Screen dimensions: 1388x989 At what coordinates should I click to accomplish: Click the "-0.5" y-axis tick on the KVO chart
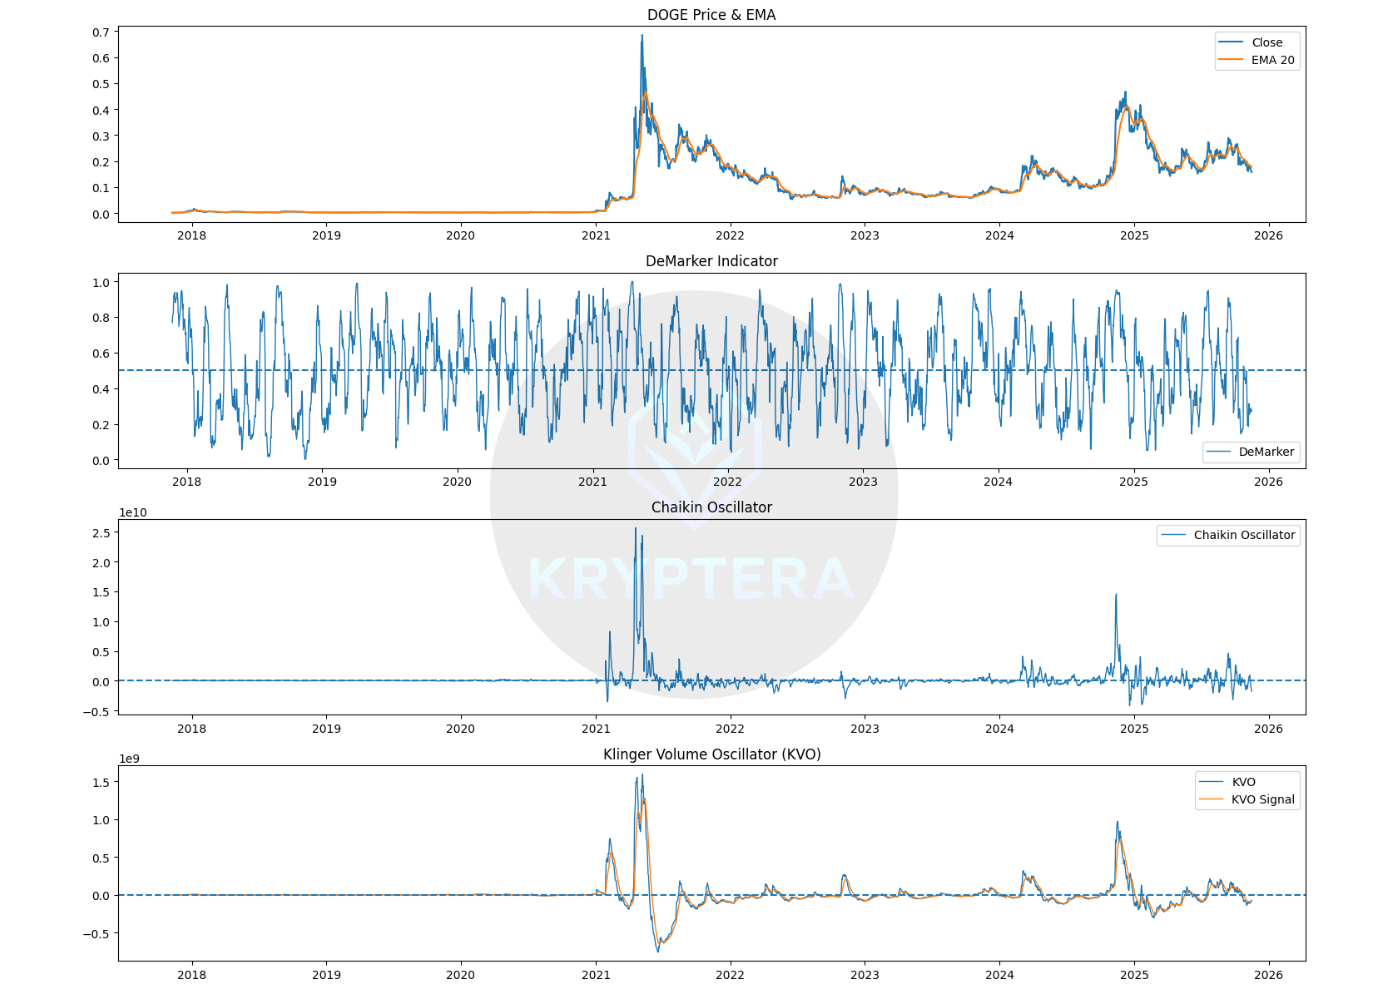click(x=98, y=935)
